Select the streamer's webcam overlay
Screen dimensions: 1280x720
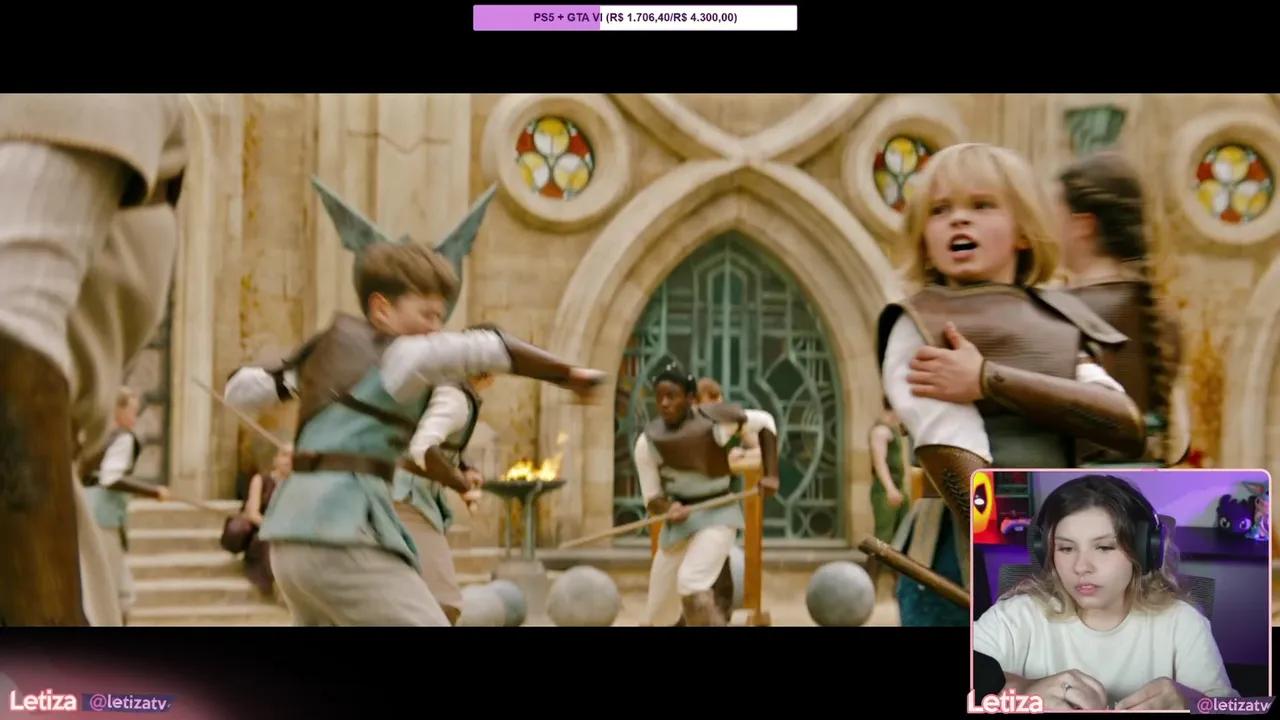[1121, 591]
